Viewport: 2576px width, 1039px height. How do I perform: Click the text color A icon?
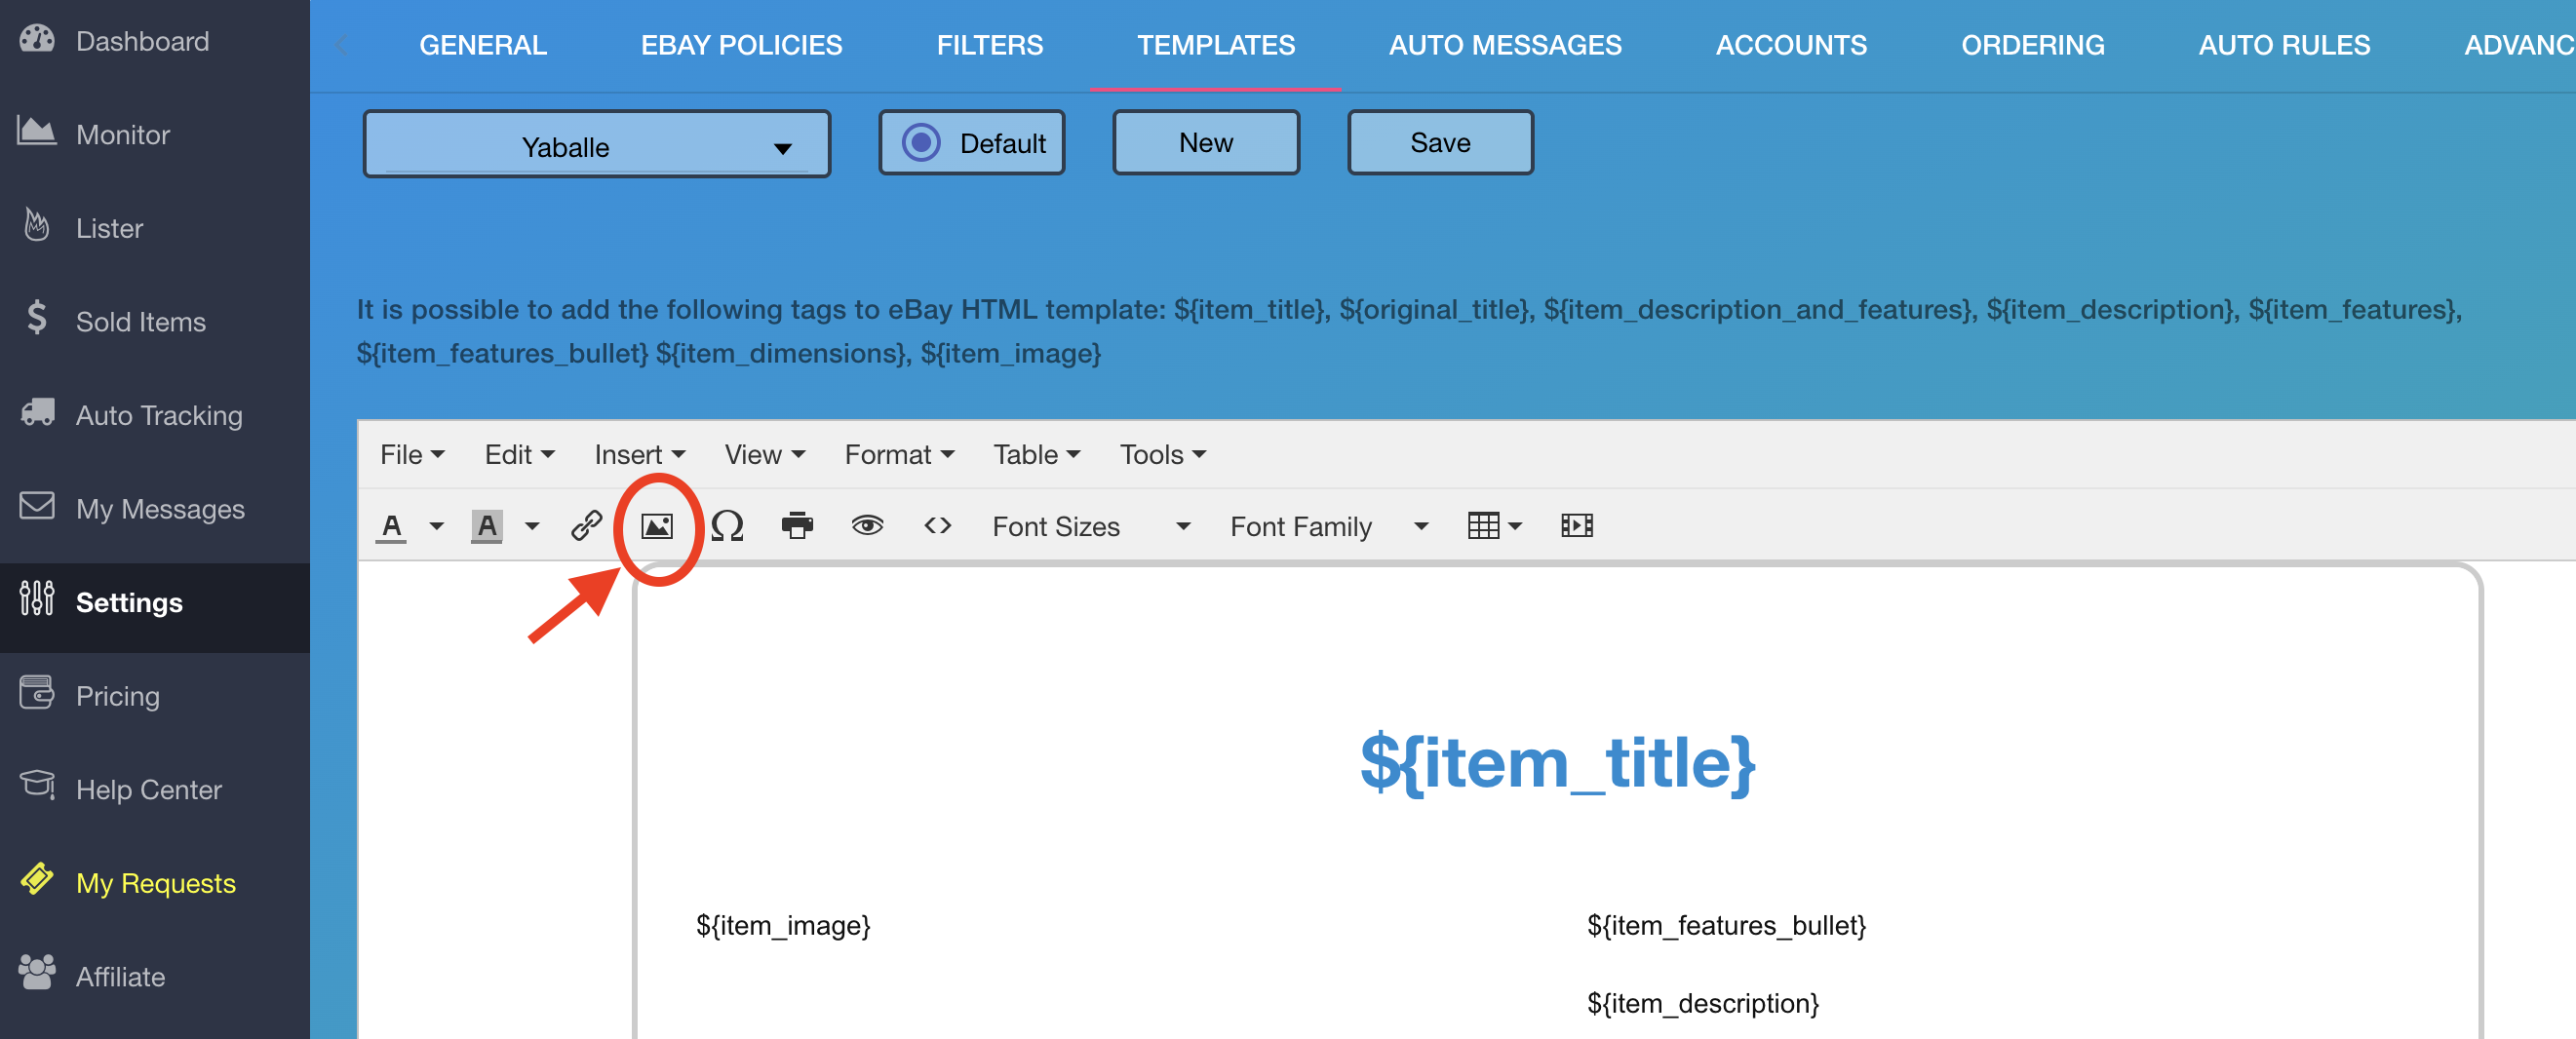click(392, 527)
